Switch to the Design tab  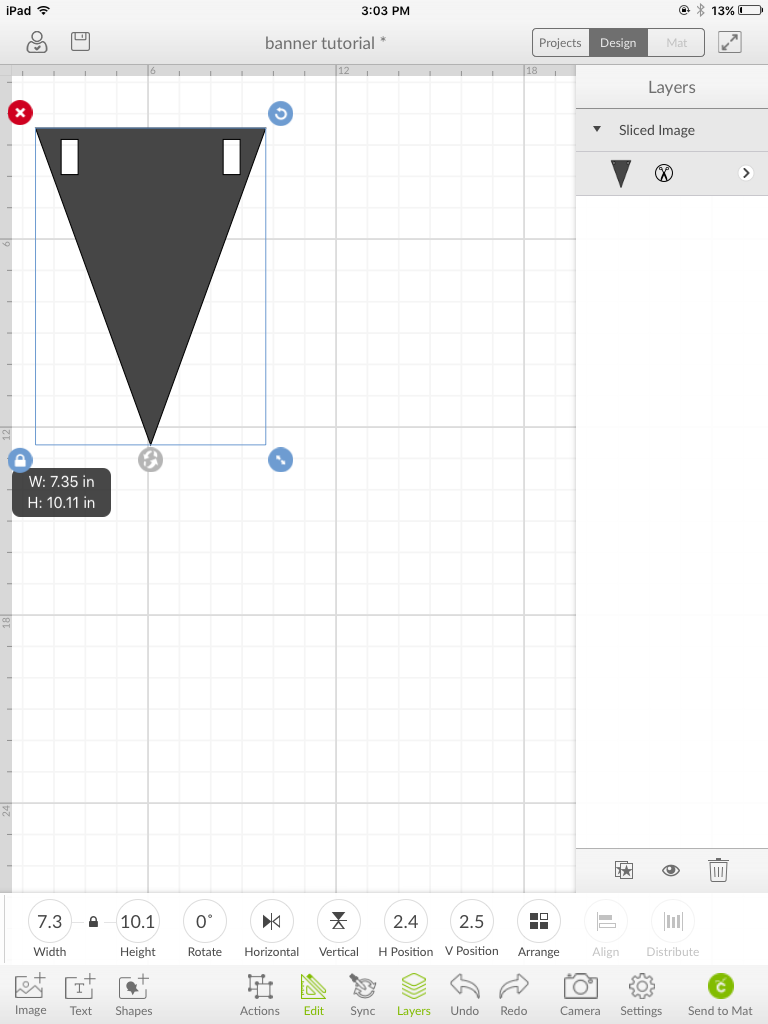pos(618,43)
